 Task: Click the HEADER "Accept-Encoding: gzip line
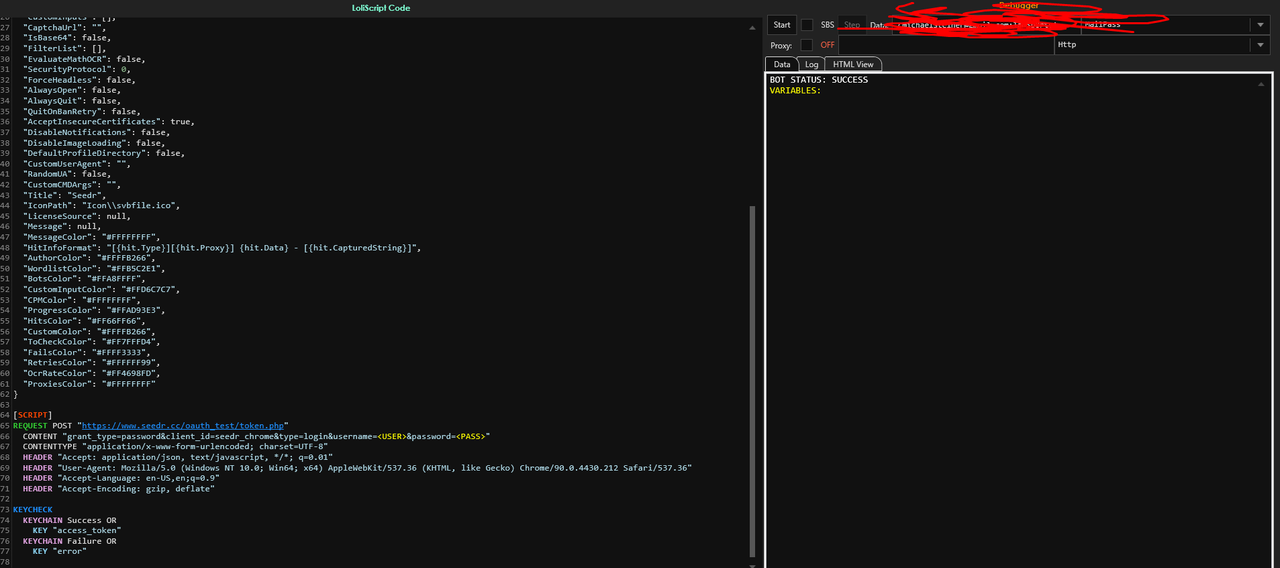tap(121, 488)
